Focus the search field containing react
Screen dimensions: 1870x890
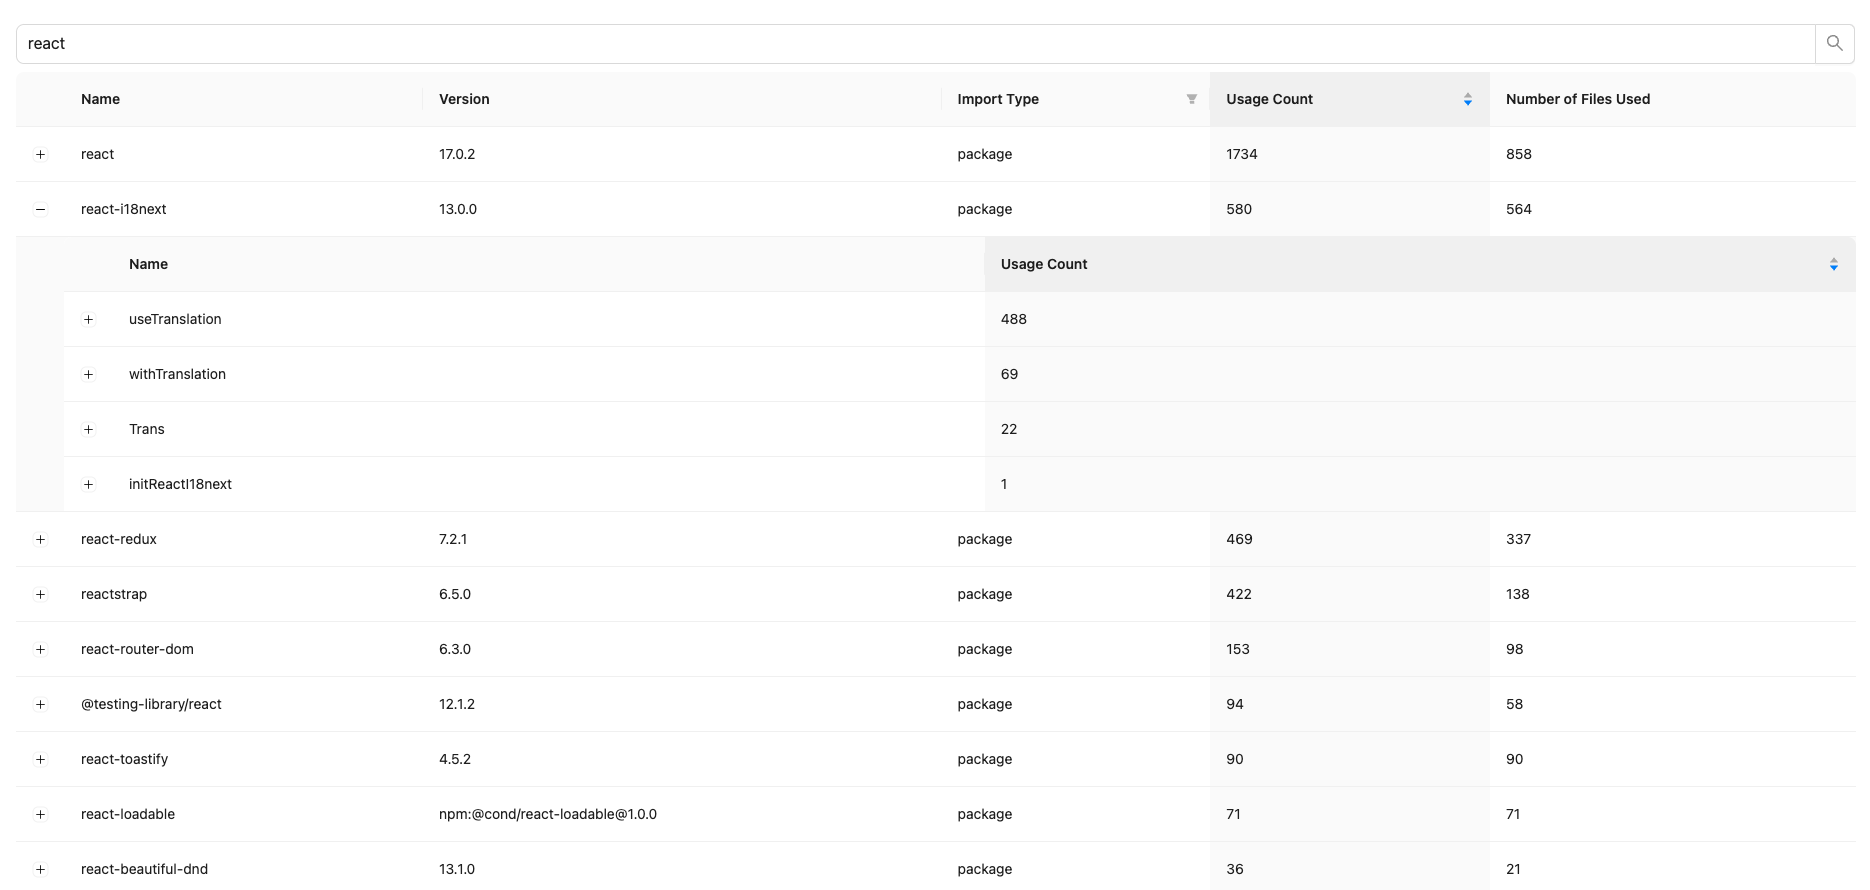916,44
